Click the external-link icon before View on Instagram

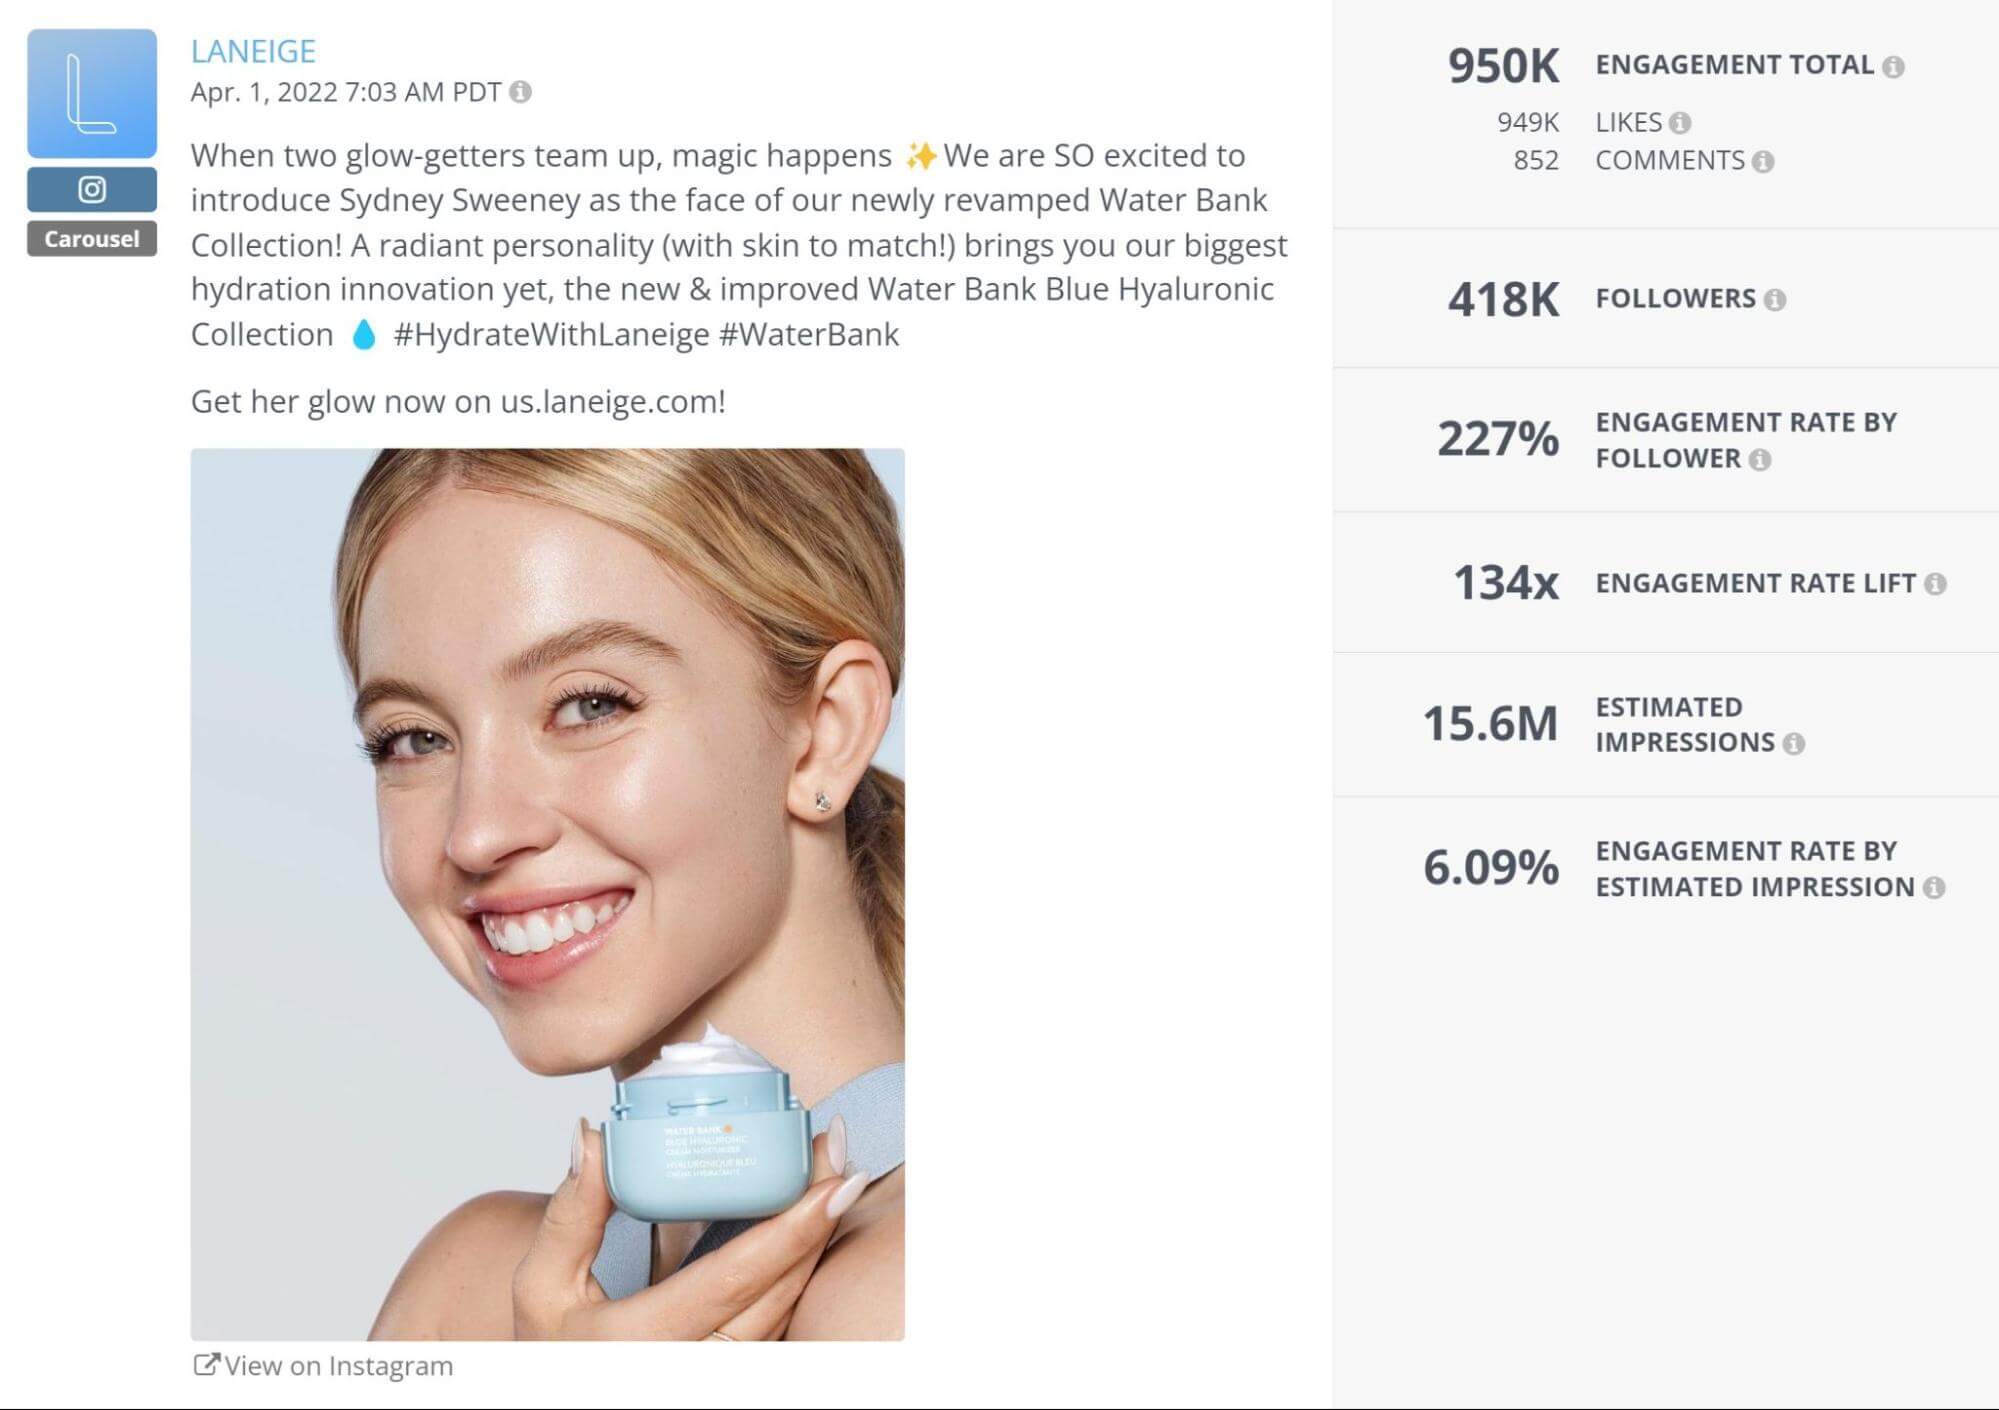click(207, 1362)
